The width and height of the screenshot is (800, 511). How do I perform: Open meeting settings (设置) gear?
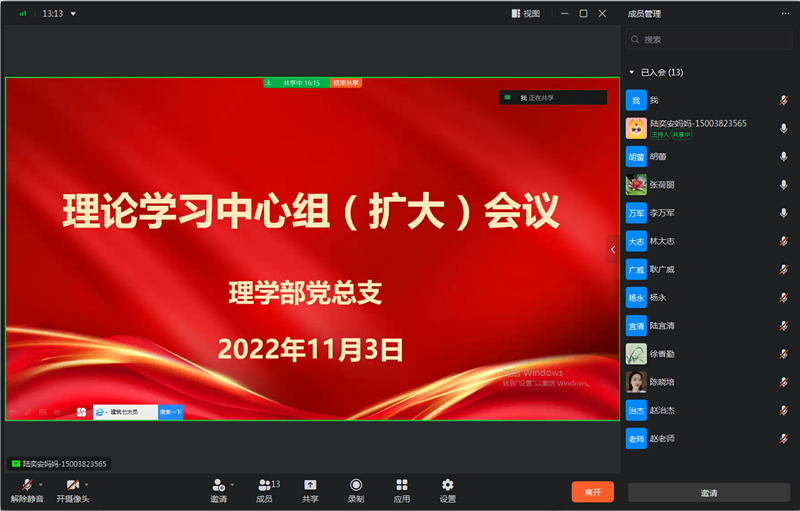coord(447,485)
